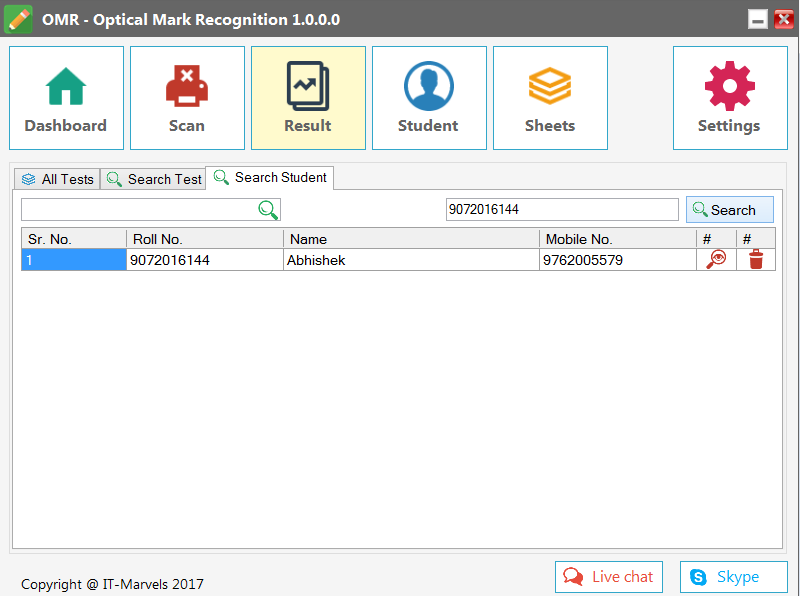Click the Mobile No. column header
Screen dimensions: 800x596
click(x=618, y=239)
